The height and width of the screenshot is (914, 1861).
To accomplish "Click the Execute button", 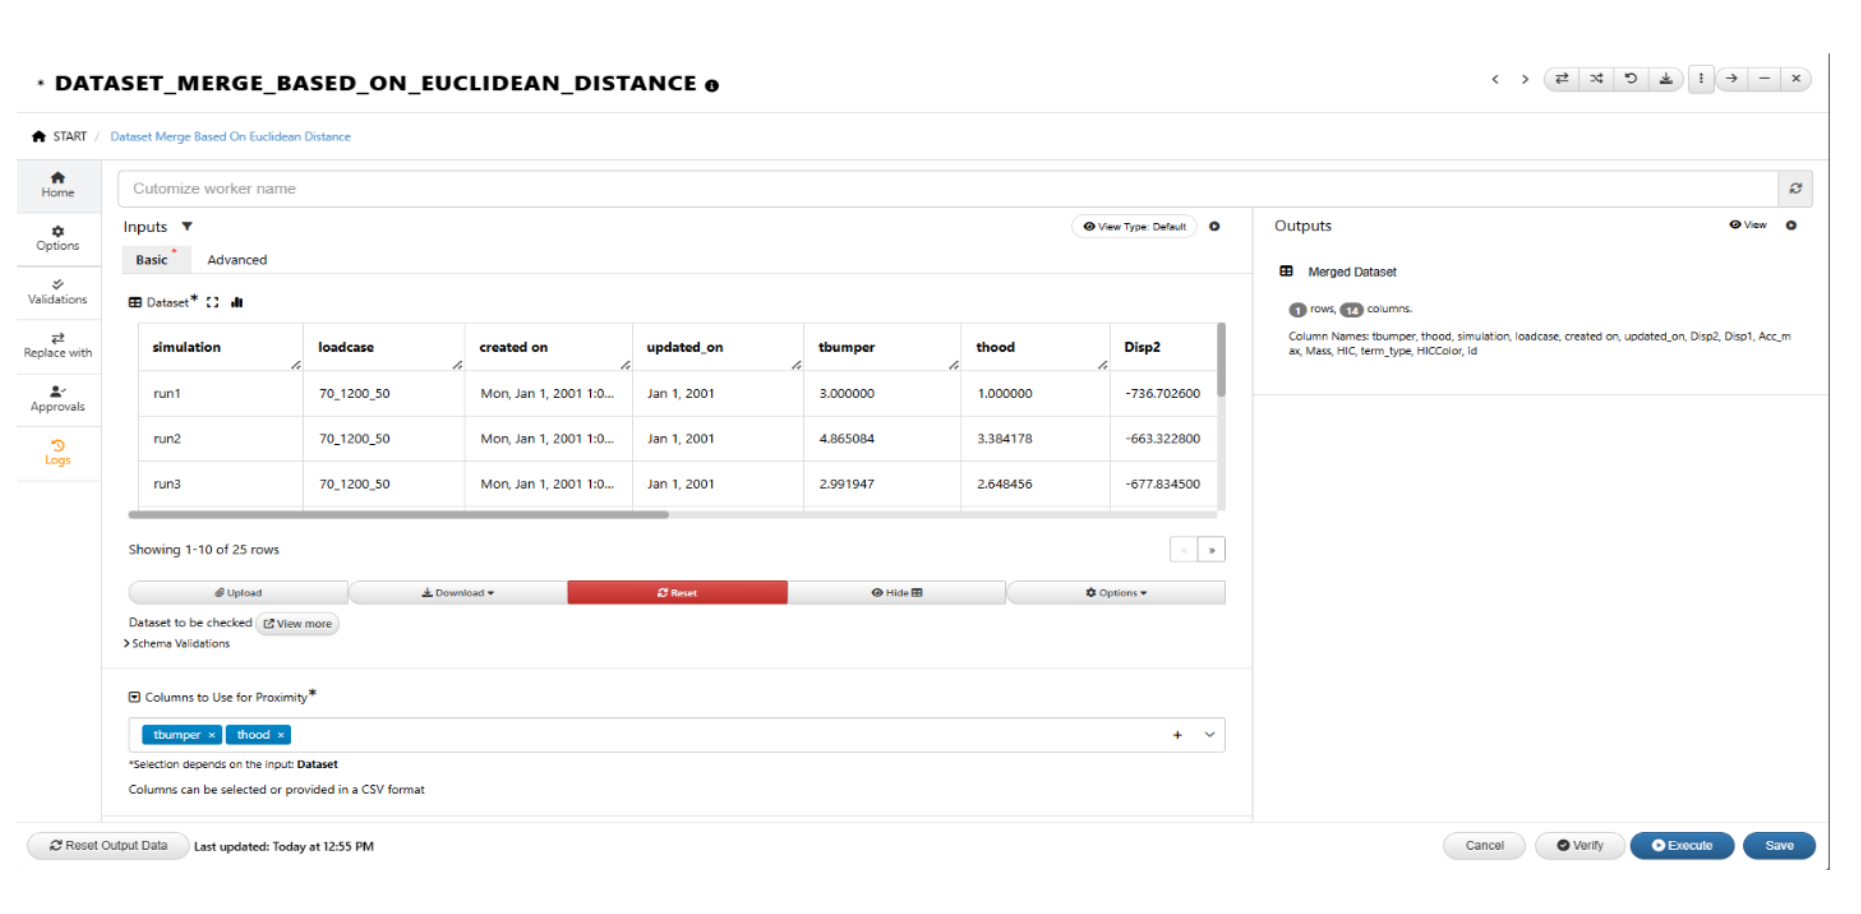I will tap(1682, 846).
